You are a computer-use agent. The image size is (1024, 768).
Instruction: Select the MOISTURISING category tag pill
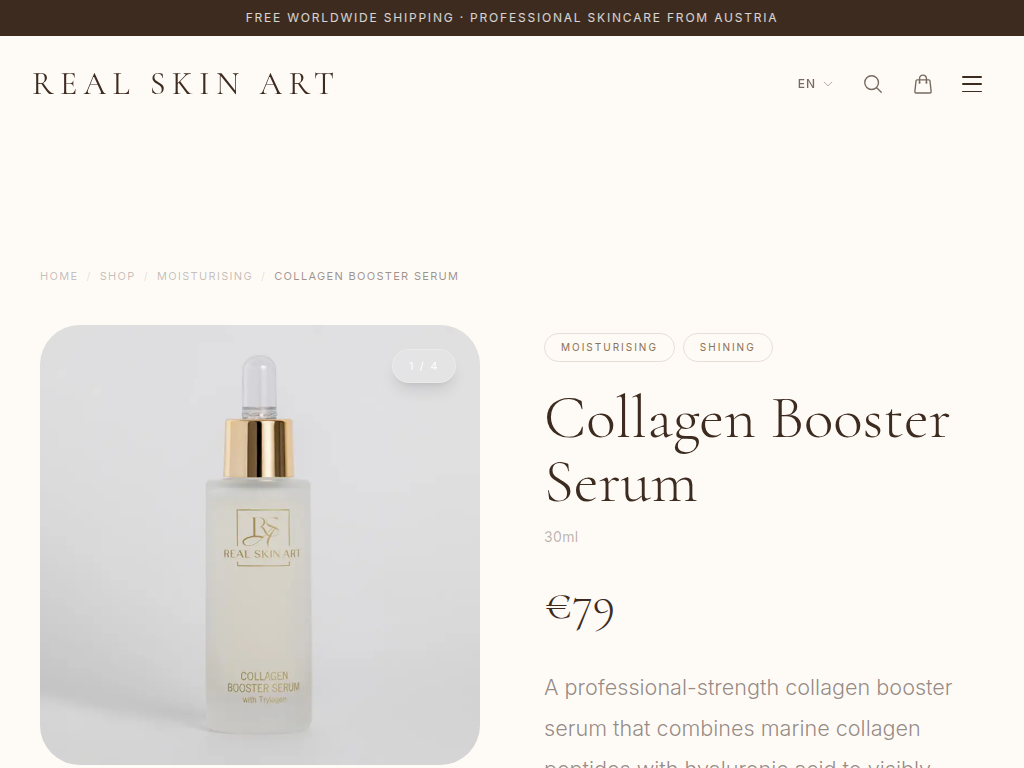point(609,347)
